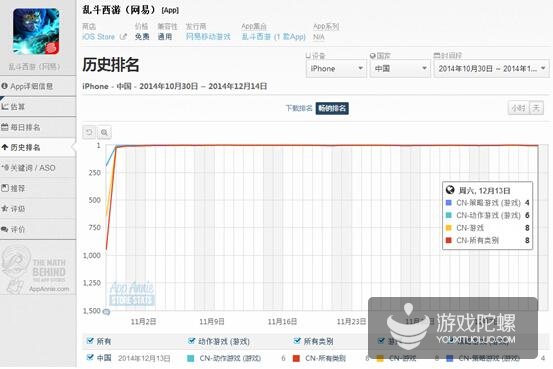Viewport: 553px width, 369px height.
Task: Click the icon beside 推荐
Action: (x=5, y=188)
